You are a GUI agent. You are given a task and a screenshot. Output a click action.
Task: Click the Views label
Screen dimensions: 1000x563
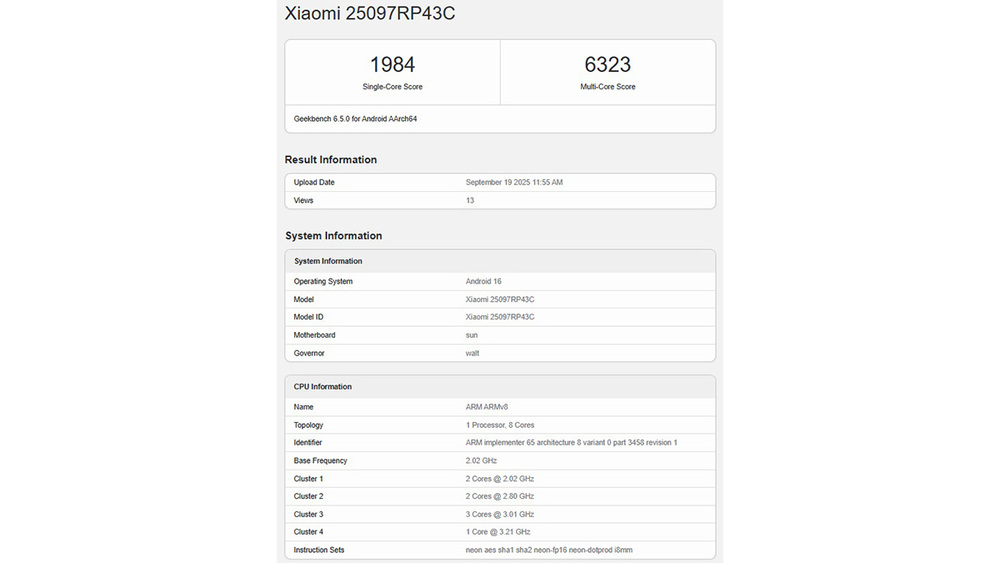pos(303,200)
